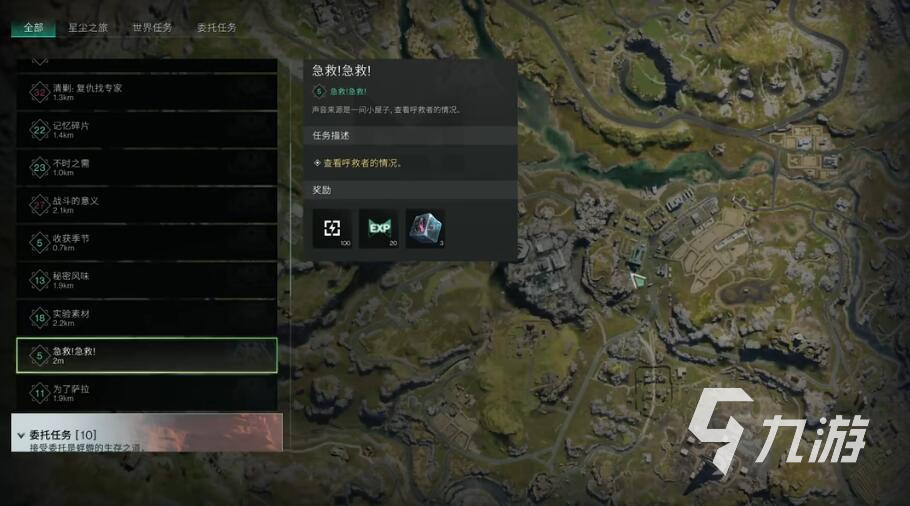Screen dimensions: 910x506
Task: Click the chevron above the quest list
Action: 39,61
